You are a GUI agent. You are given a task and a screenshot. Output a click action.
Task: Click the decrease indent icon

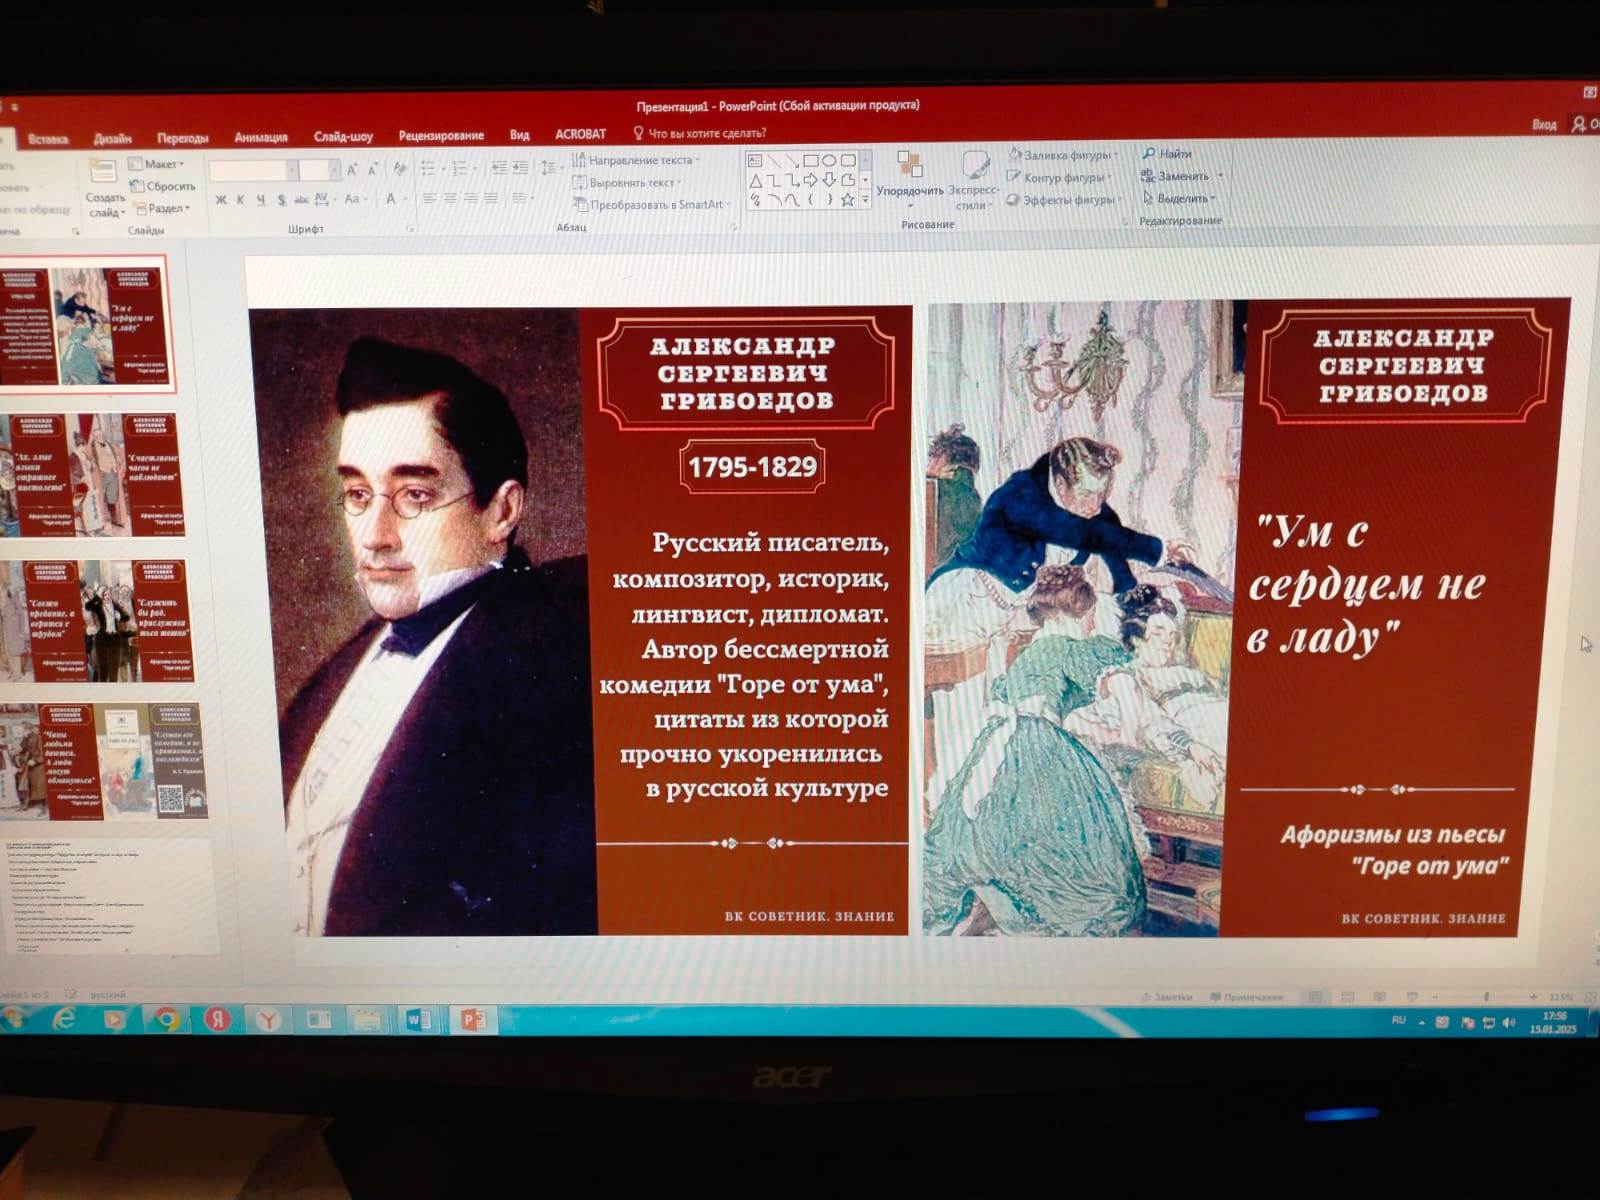coord(499,168)
